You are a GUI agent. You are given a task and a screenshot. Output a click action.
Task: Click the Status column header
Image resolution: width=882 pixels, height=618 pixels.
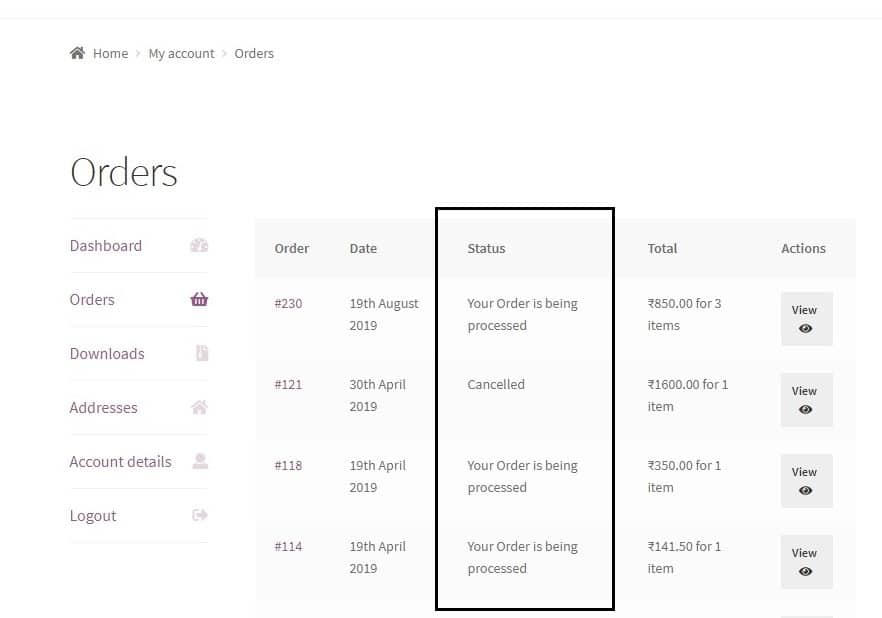(x=486, y=249)
